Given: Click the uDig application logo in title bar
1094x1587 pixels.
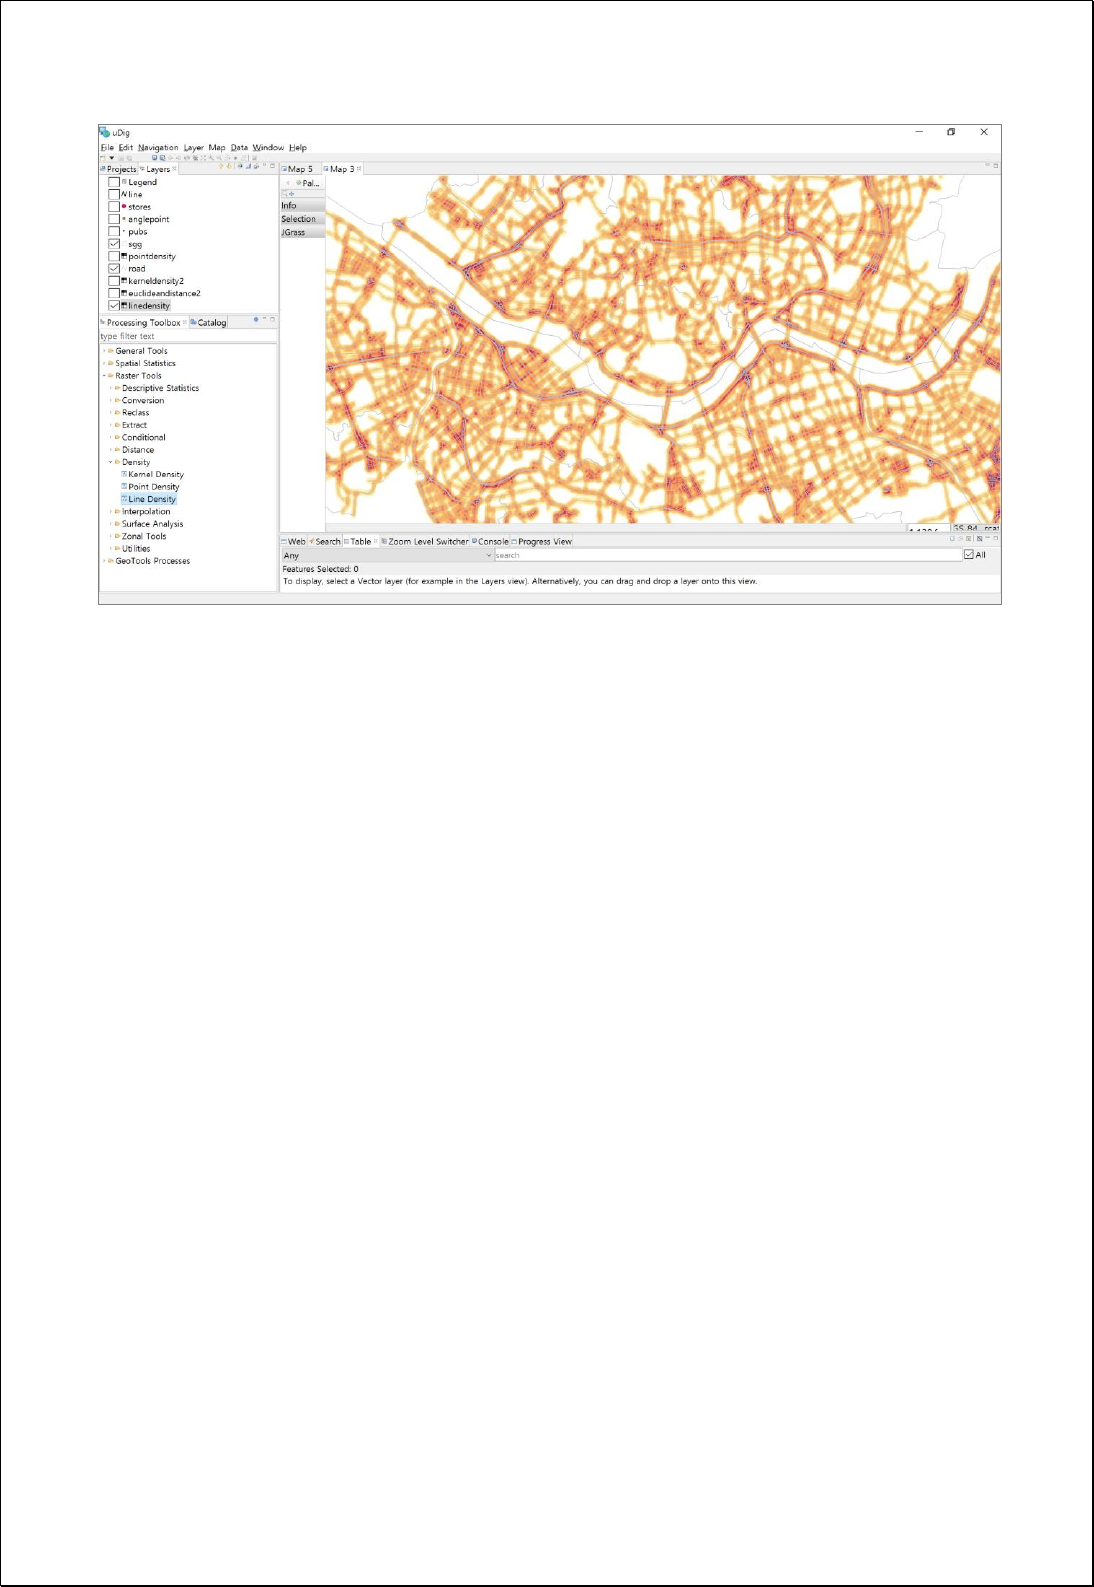Looking at the screenshot, I should click(x=104, y=132).
